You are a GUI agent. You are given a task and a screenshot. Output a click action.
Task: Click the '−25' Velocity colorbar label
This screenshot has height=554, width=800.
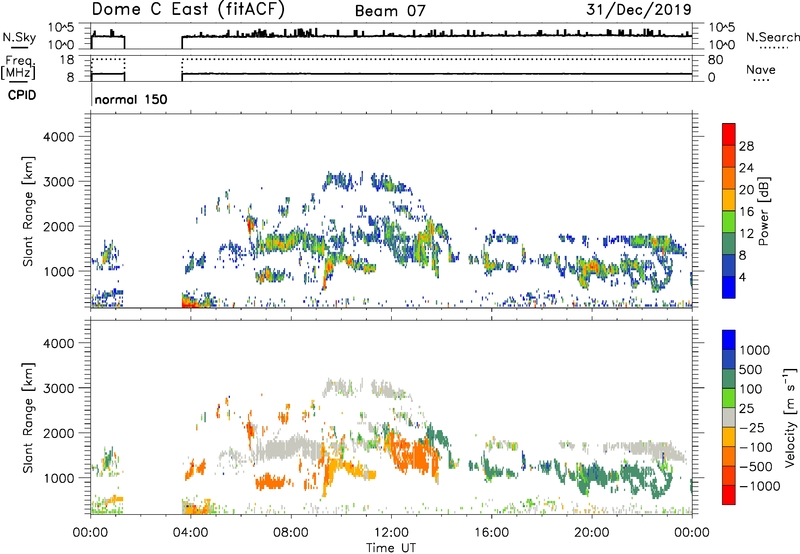coord(753,427)
